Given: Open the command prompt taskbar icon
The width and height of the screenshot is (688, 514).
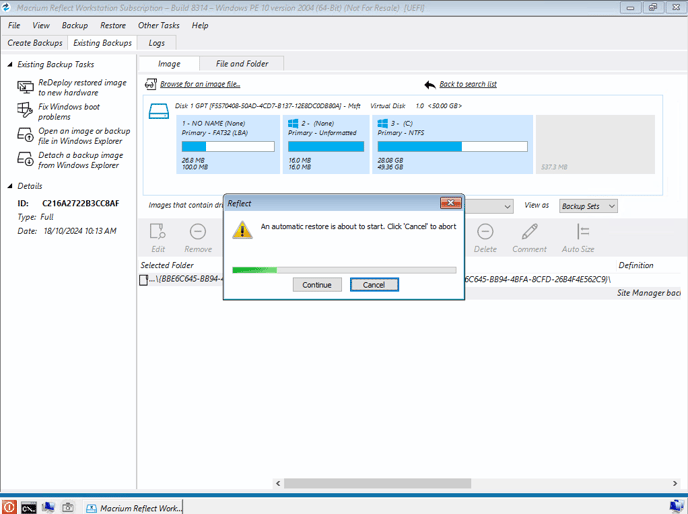Looking at the screenshot, I should click(29, 507).
